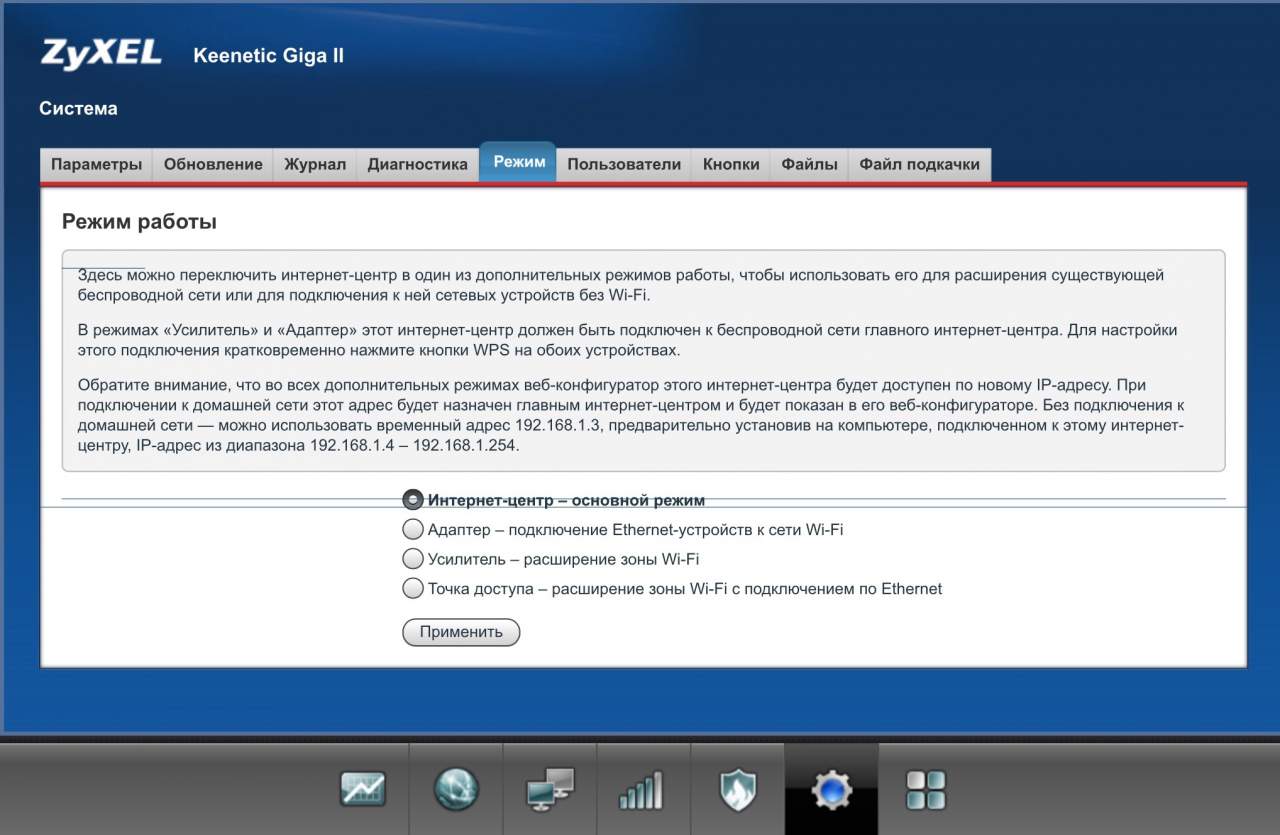Viewport: 1280px width, 835px height.
Task: Click the paragraph starting with В режимах «Усилитель»
Action: coord(627,340)
